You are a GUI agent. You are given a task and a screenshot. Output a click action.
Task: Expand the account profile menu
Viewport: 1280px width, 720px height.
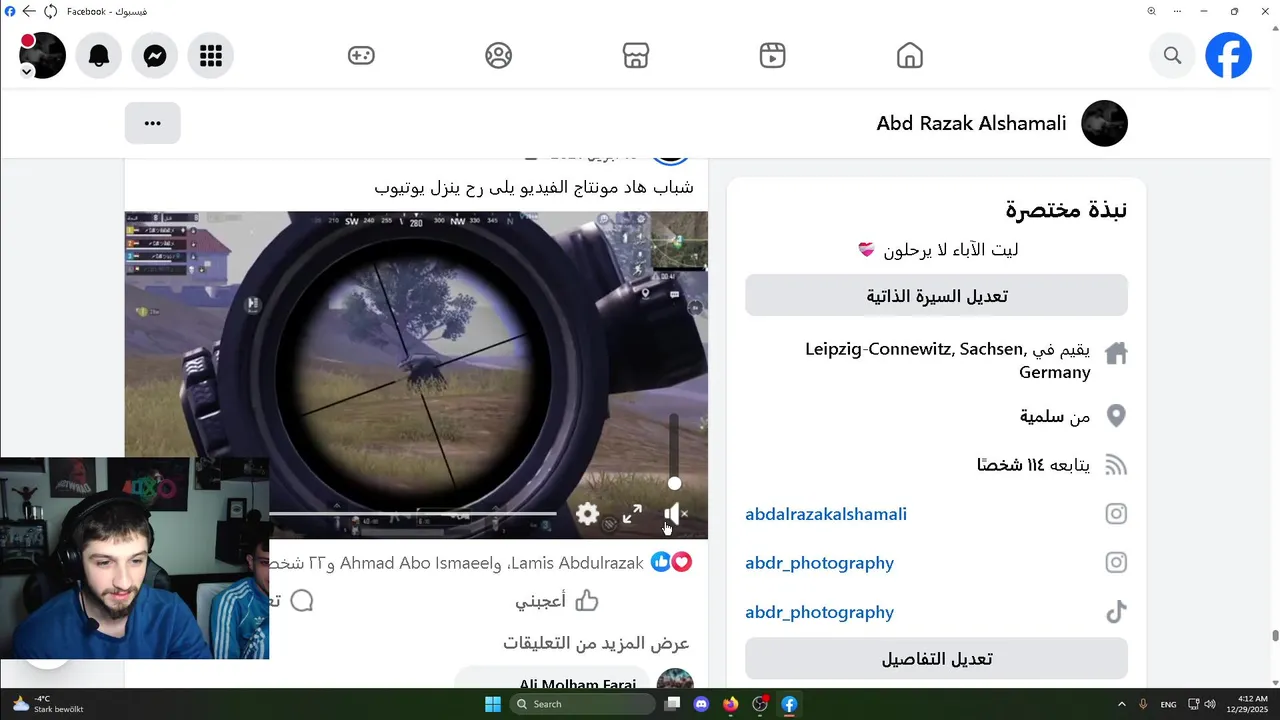[x=42, y=56]
